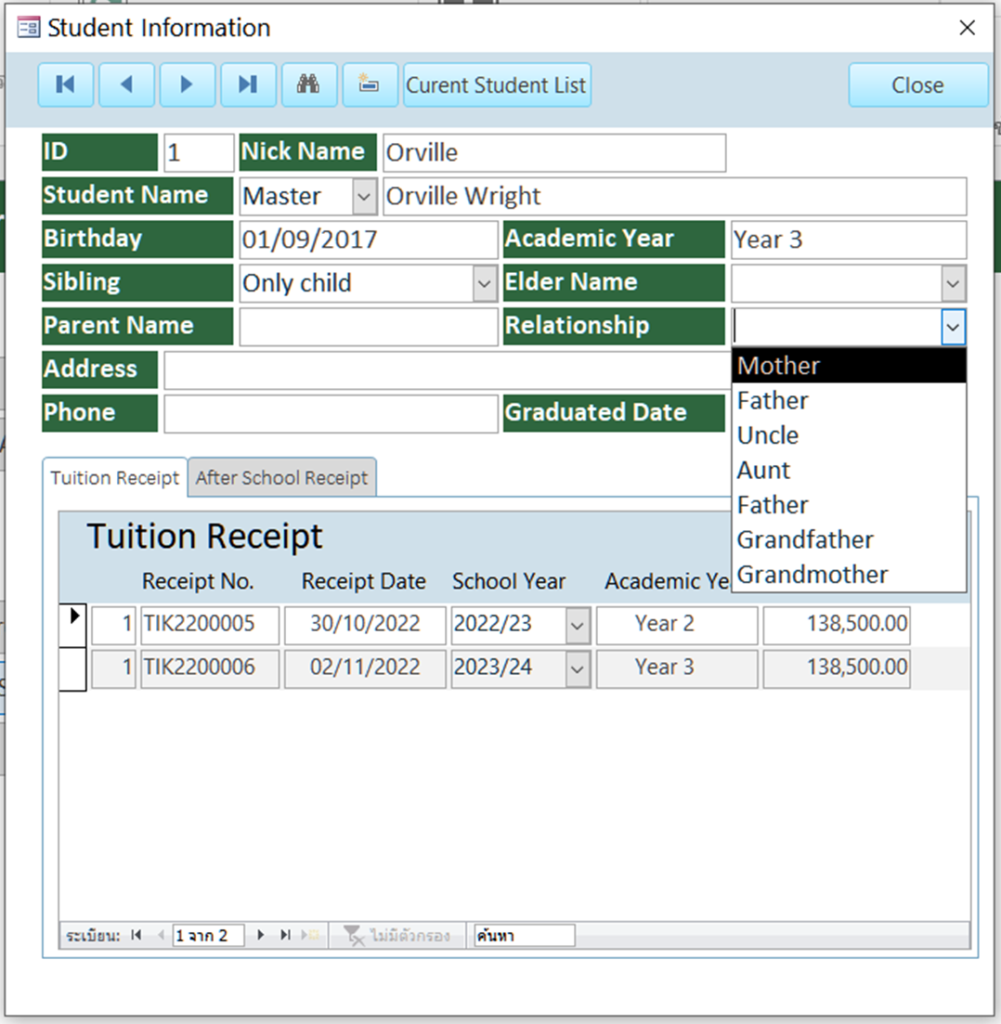Go to first student record button
The width and height of the screenshot is (1001, 1024).
point(66,85)
